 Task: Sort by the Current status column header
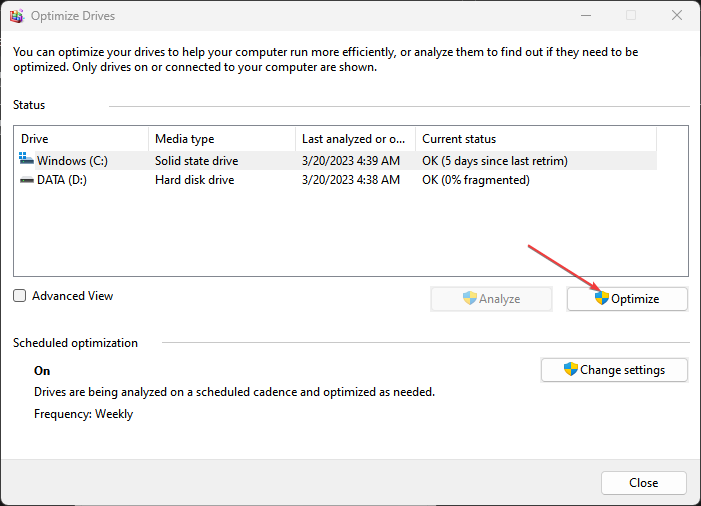pyautogui.click(x=536, y=139)
